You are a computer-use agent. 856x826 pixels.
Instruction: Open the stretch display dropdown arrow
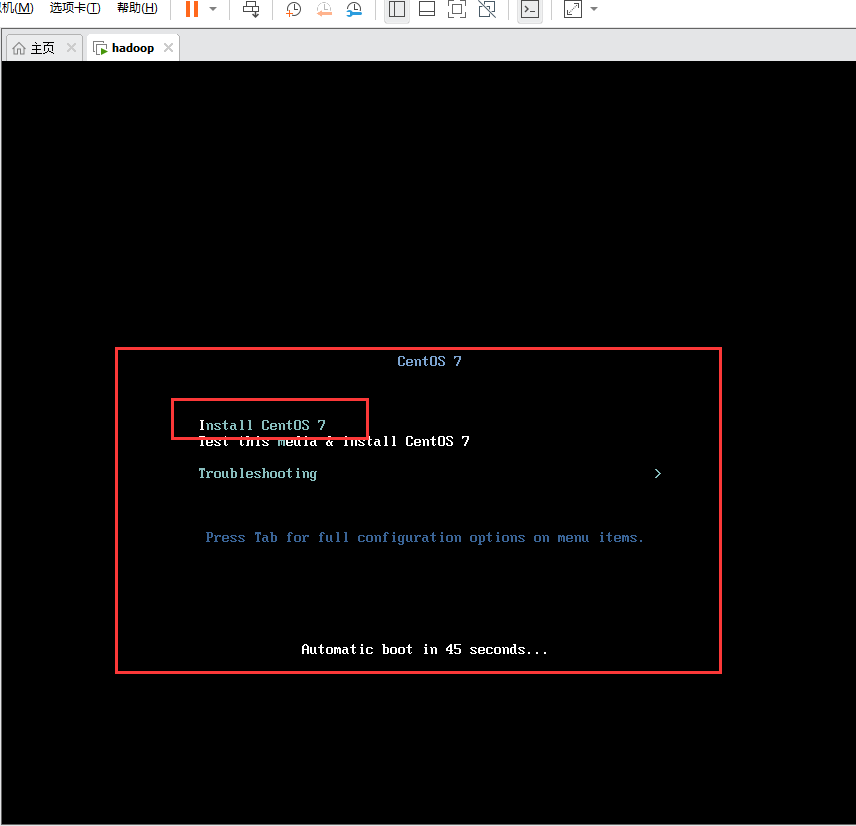click(594, 9)
